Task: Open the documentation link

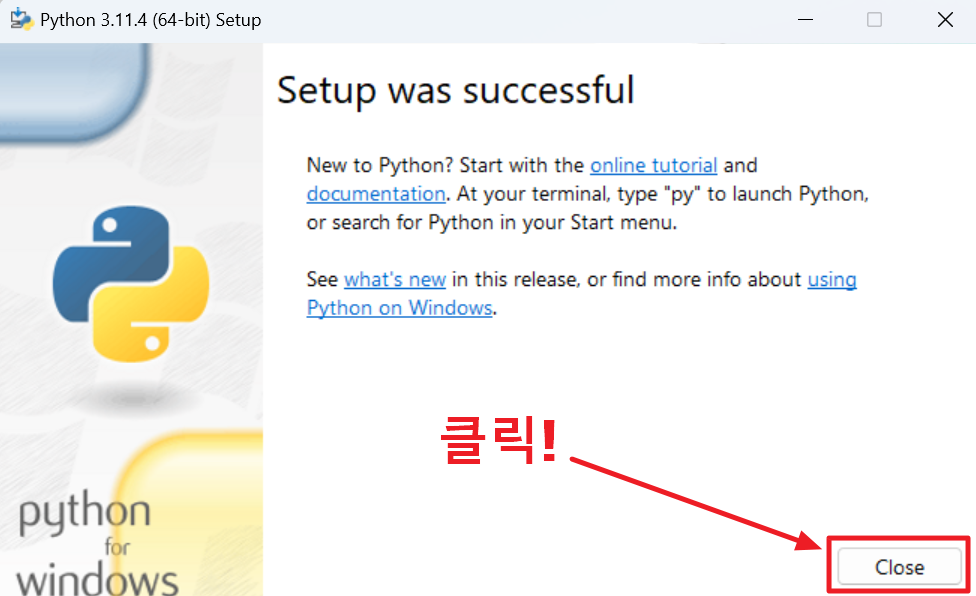Action: 376,194
